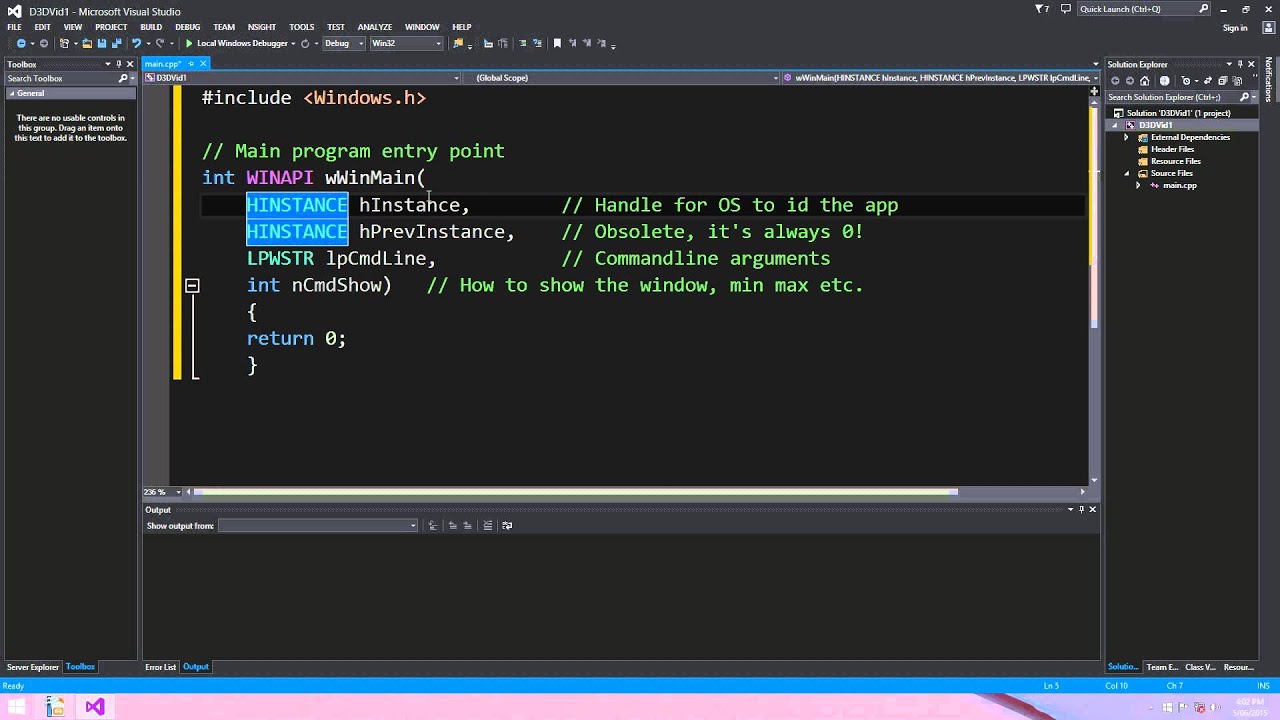Viewport: 1280px width, 720px height.
Task: Open the DEBUG menu
Action: coord(187,27)
